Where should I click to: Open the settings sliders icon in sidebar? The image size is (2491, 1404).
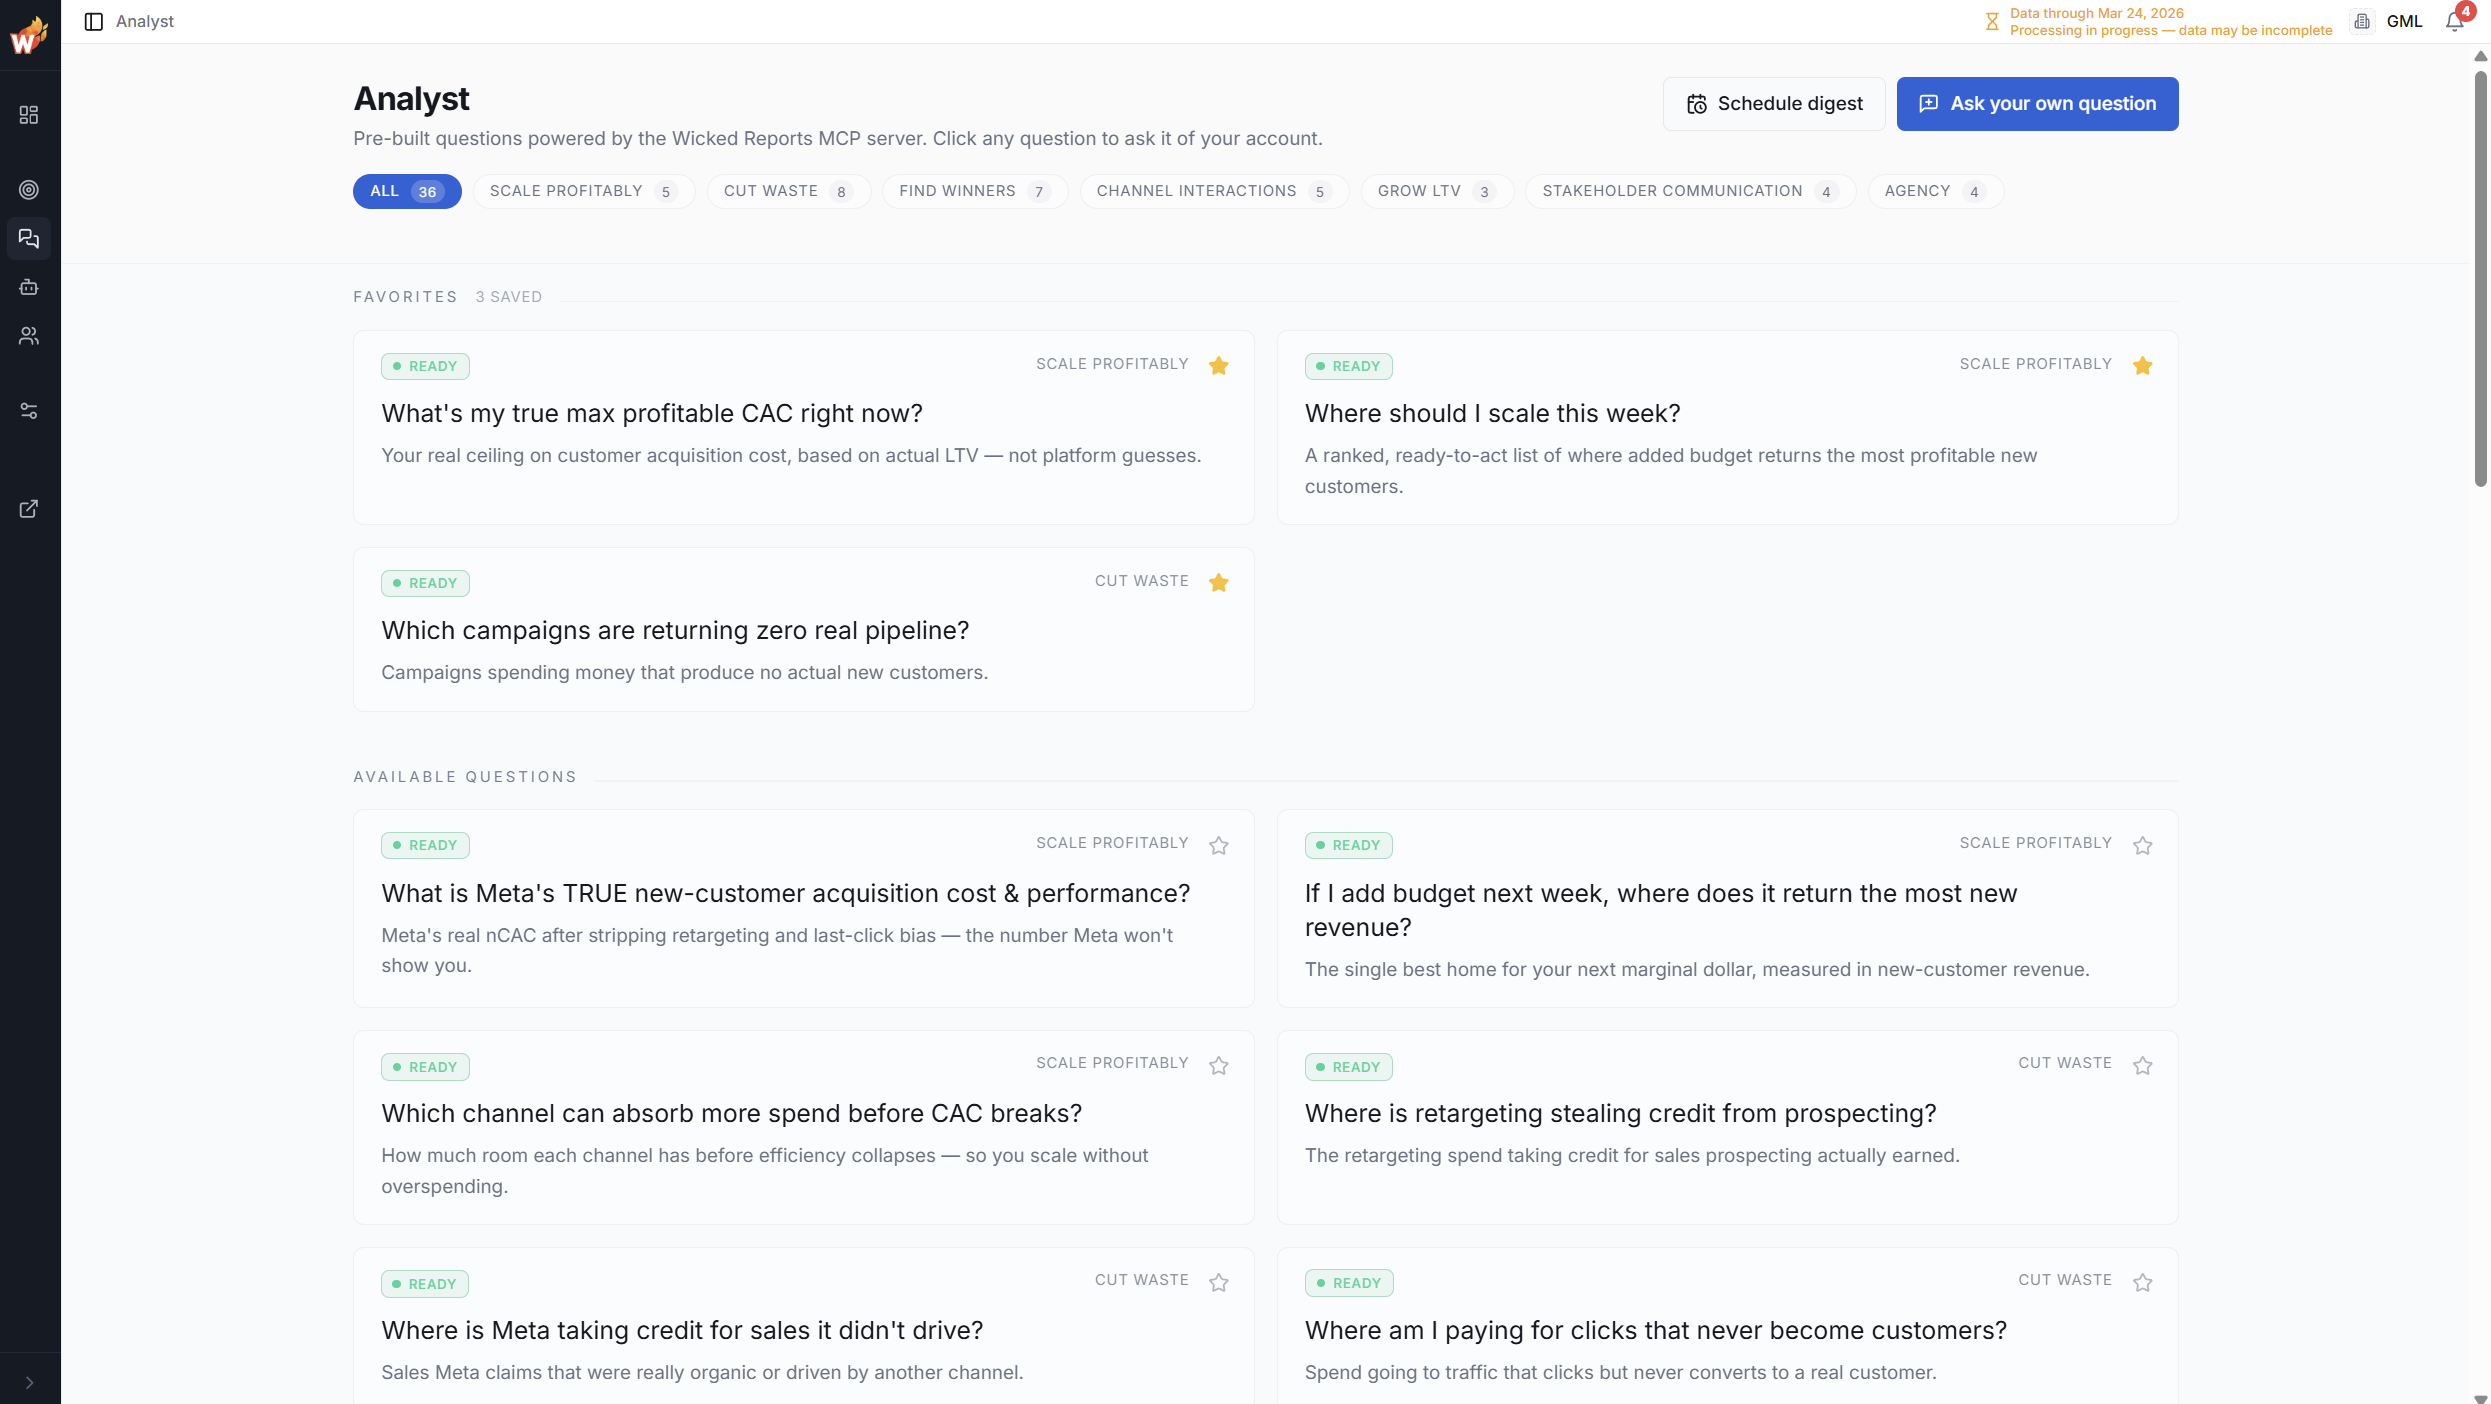[29, 411]
